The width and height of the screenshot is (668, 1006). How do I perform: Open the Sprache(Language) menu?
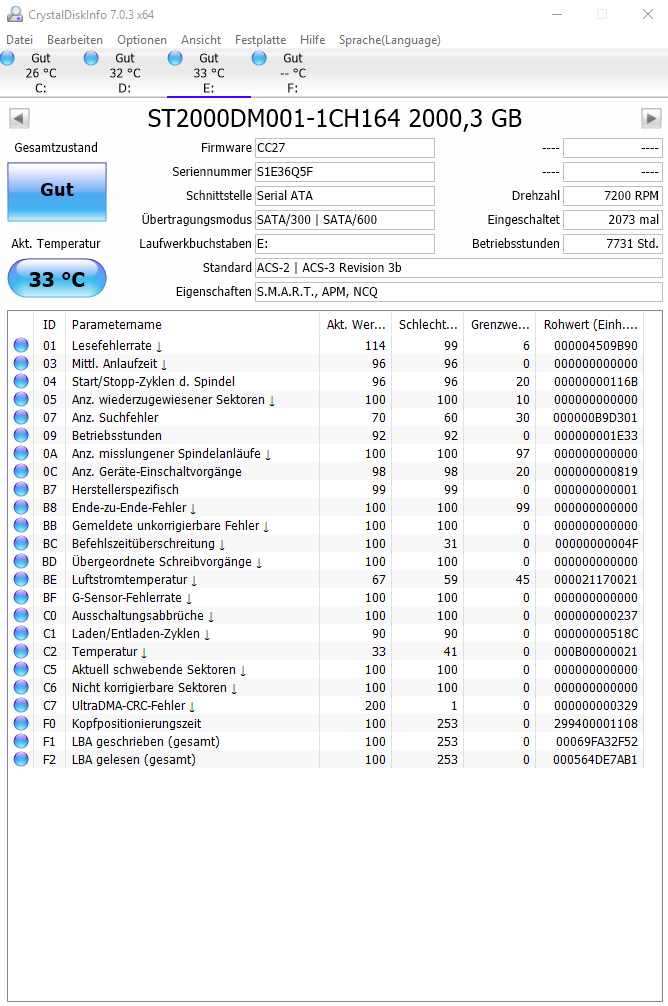click(390, 40)
